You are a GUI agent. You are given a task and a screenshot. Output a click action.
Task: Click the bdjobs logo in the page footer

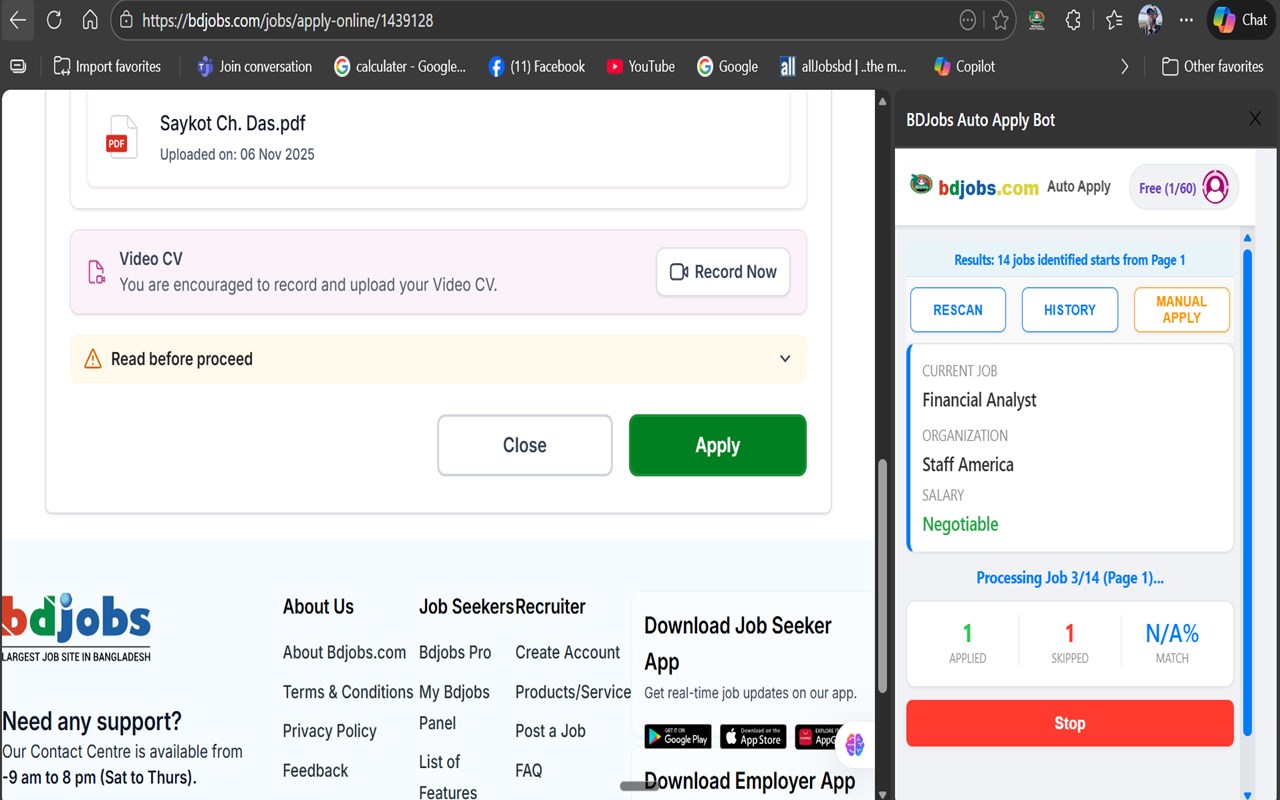pyautogui.click(x=76, y=628)
